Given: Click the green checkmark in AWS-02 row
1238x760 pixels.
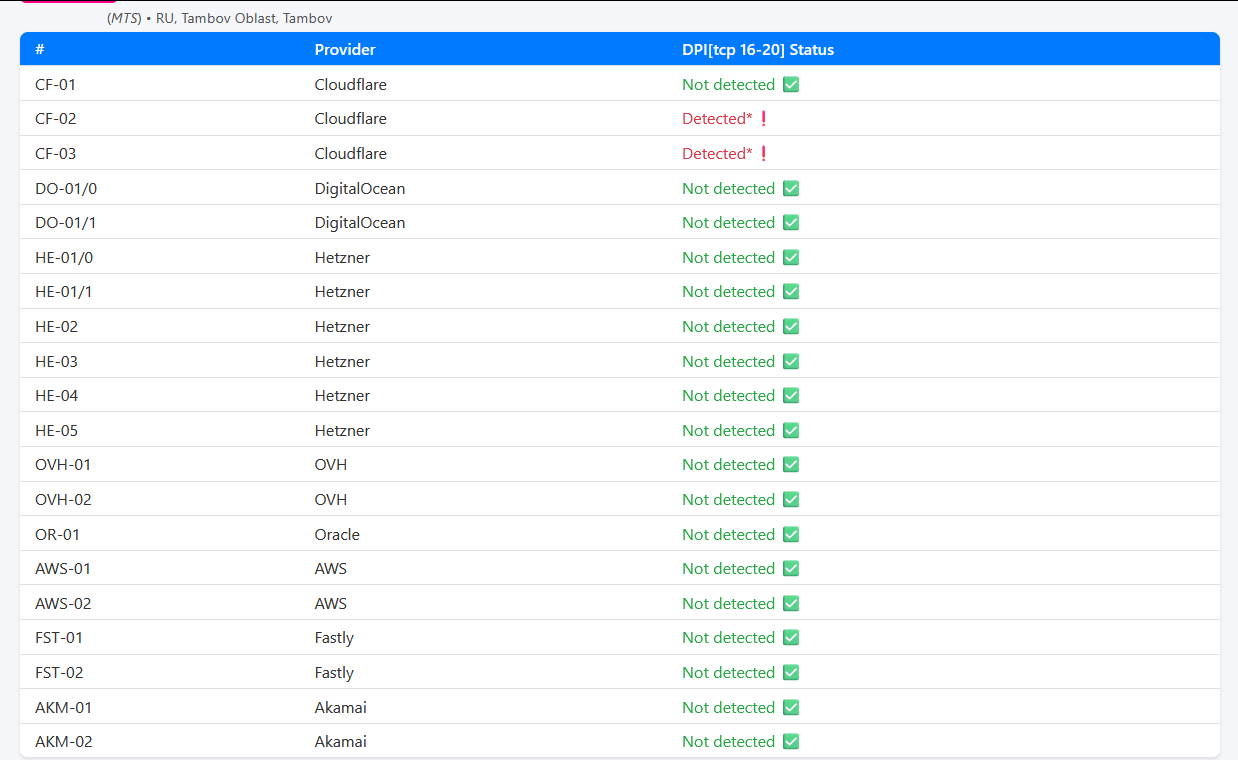Looking at the screenshot, I should click(791, 604).
